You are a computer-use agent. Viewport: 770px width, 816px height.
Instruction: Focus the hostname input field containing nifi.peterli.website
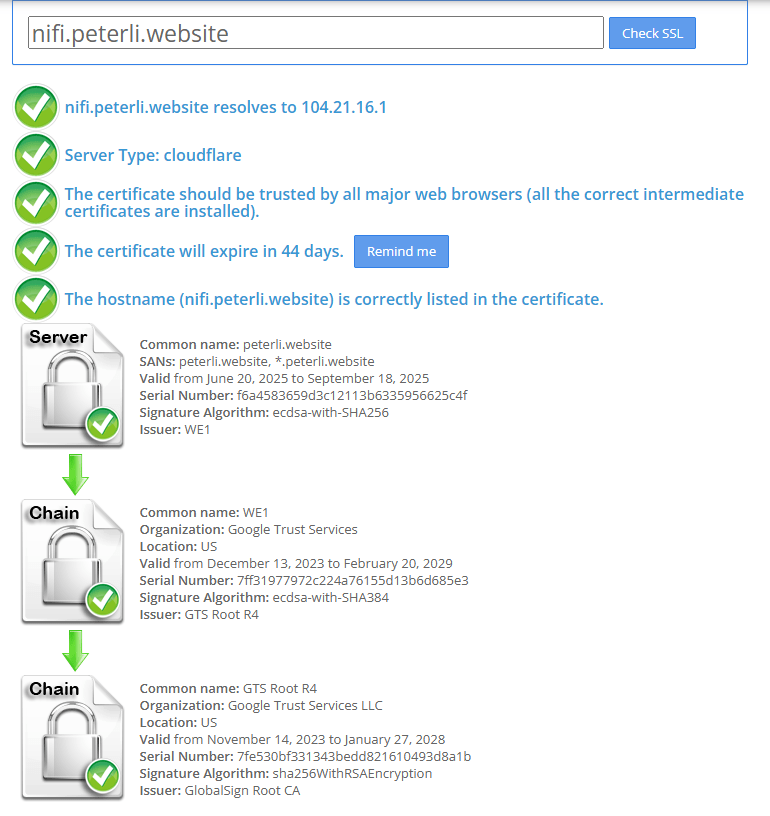pos(316,33)
